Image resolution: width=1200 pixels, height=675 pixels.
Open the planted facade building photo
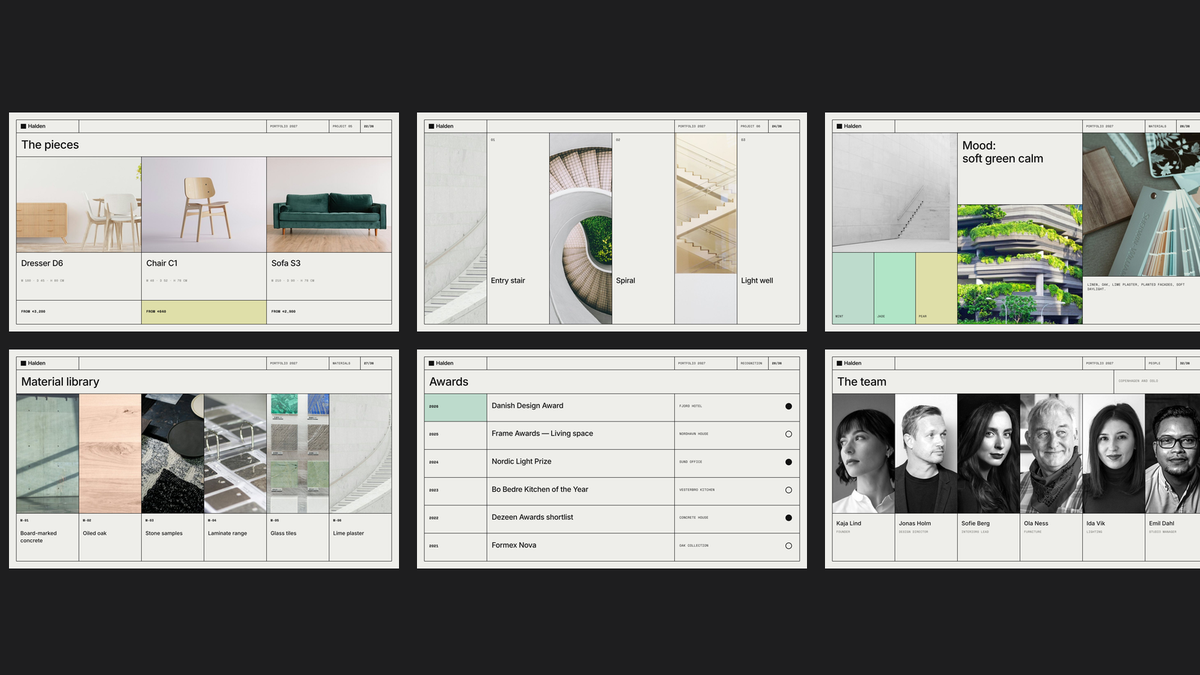(x=1019, y=264)
